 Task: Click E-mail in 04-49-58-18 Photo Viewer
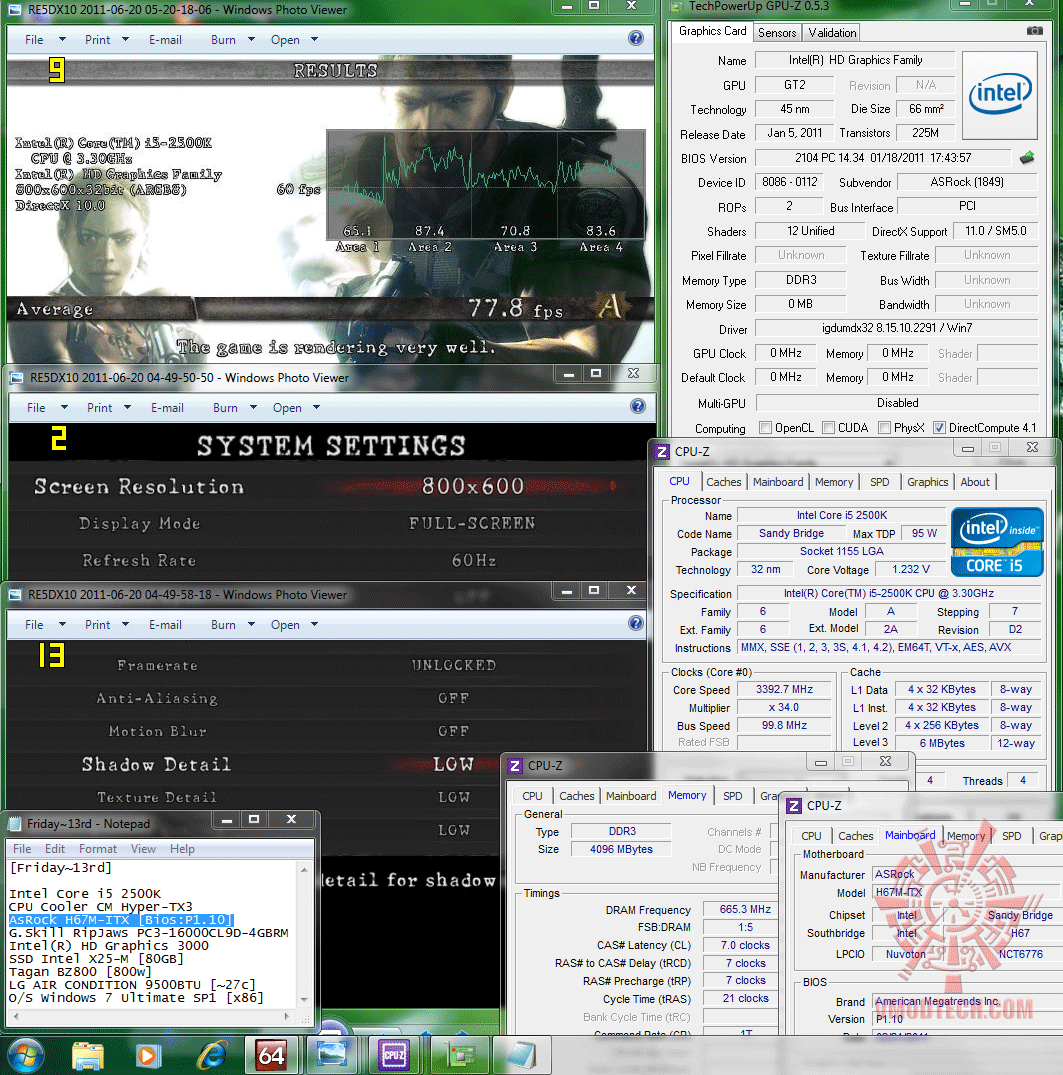[165, 625]
